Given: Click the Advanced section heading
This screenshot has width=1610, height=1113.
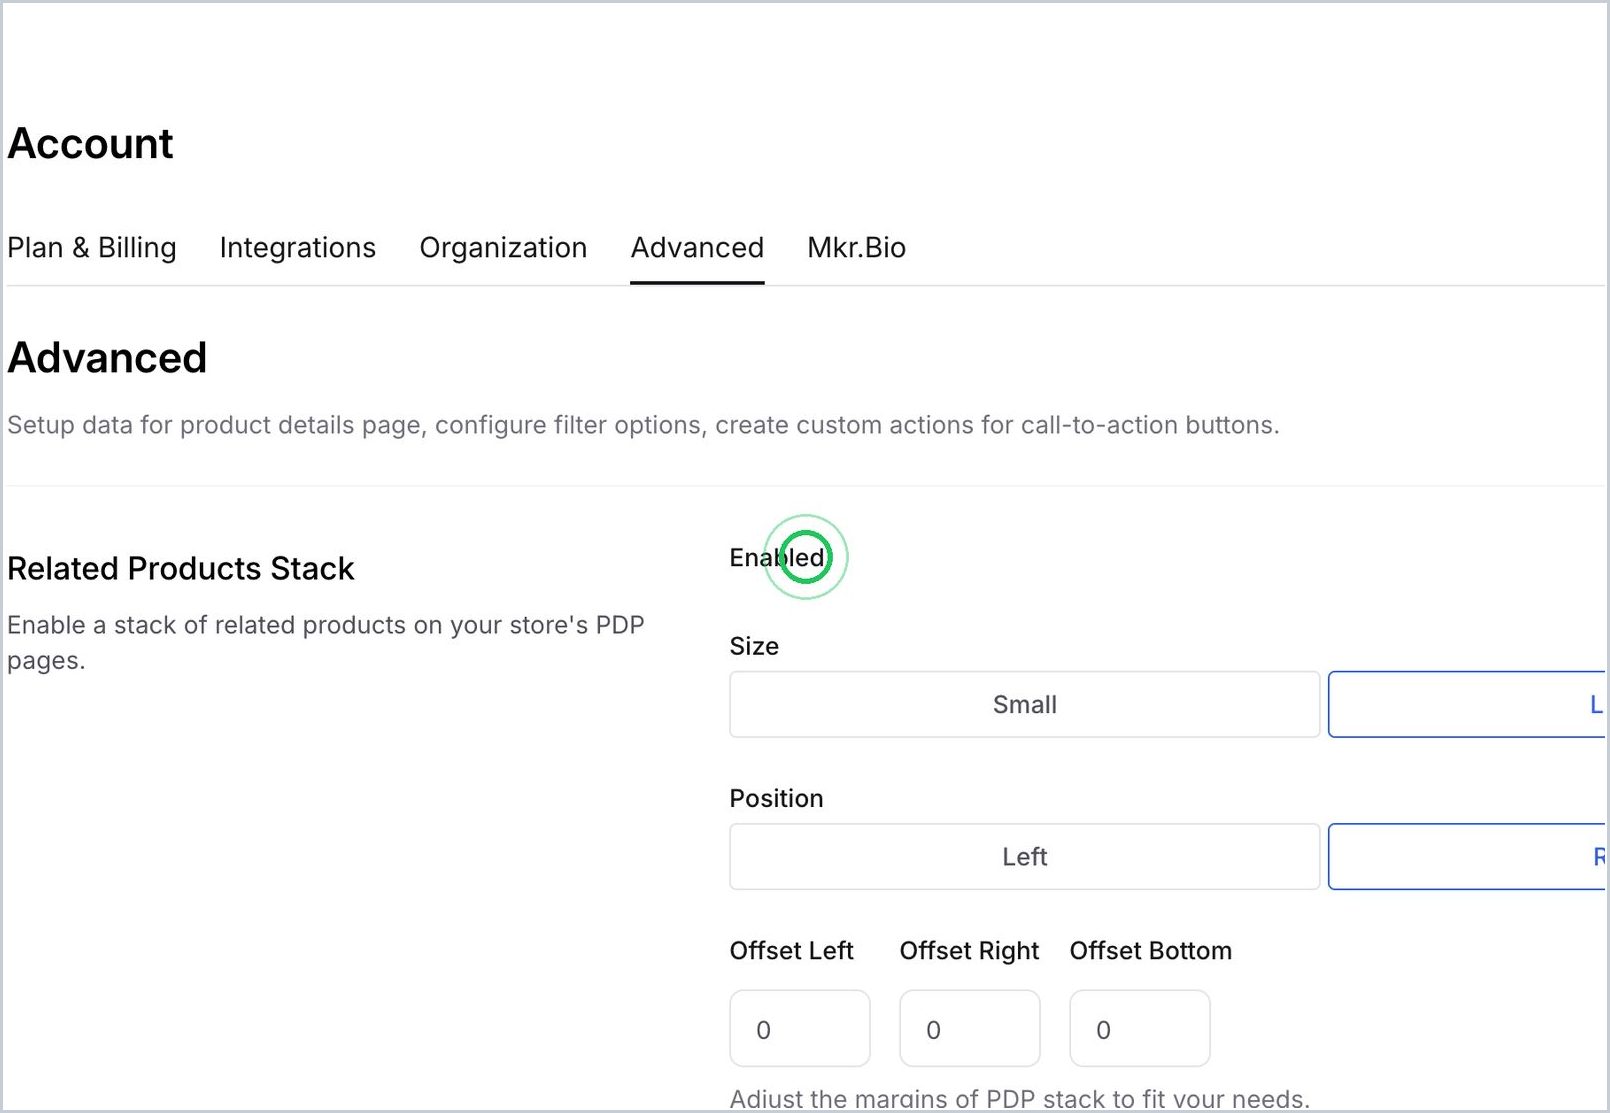Looking at the screenshot, I should (x=107, y=357).
